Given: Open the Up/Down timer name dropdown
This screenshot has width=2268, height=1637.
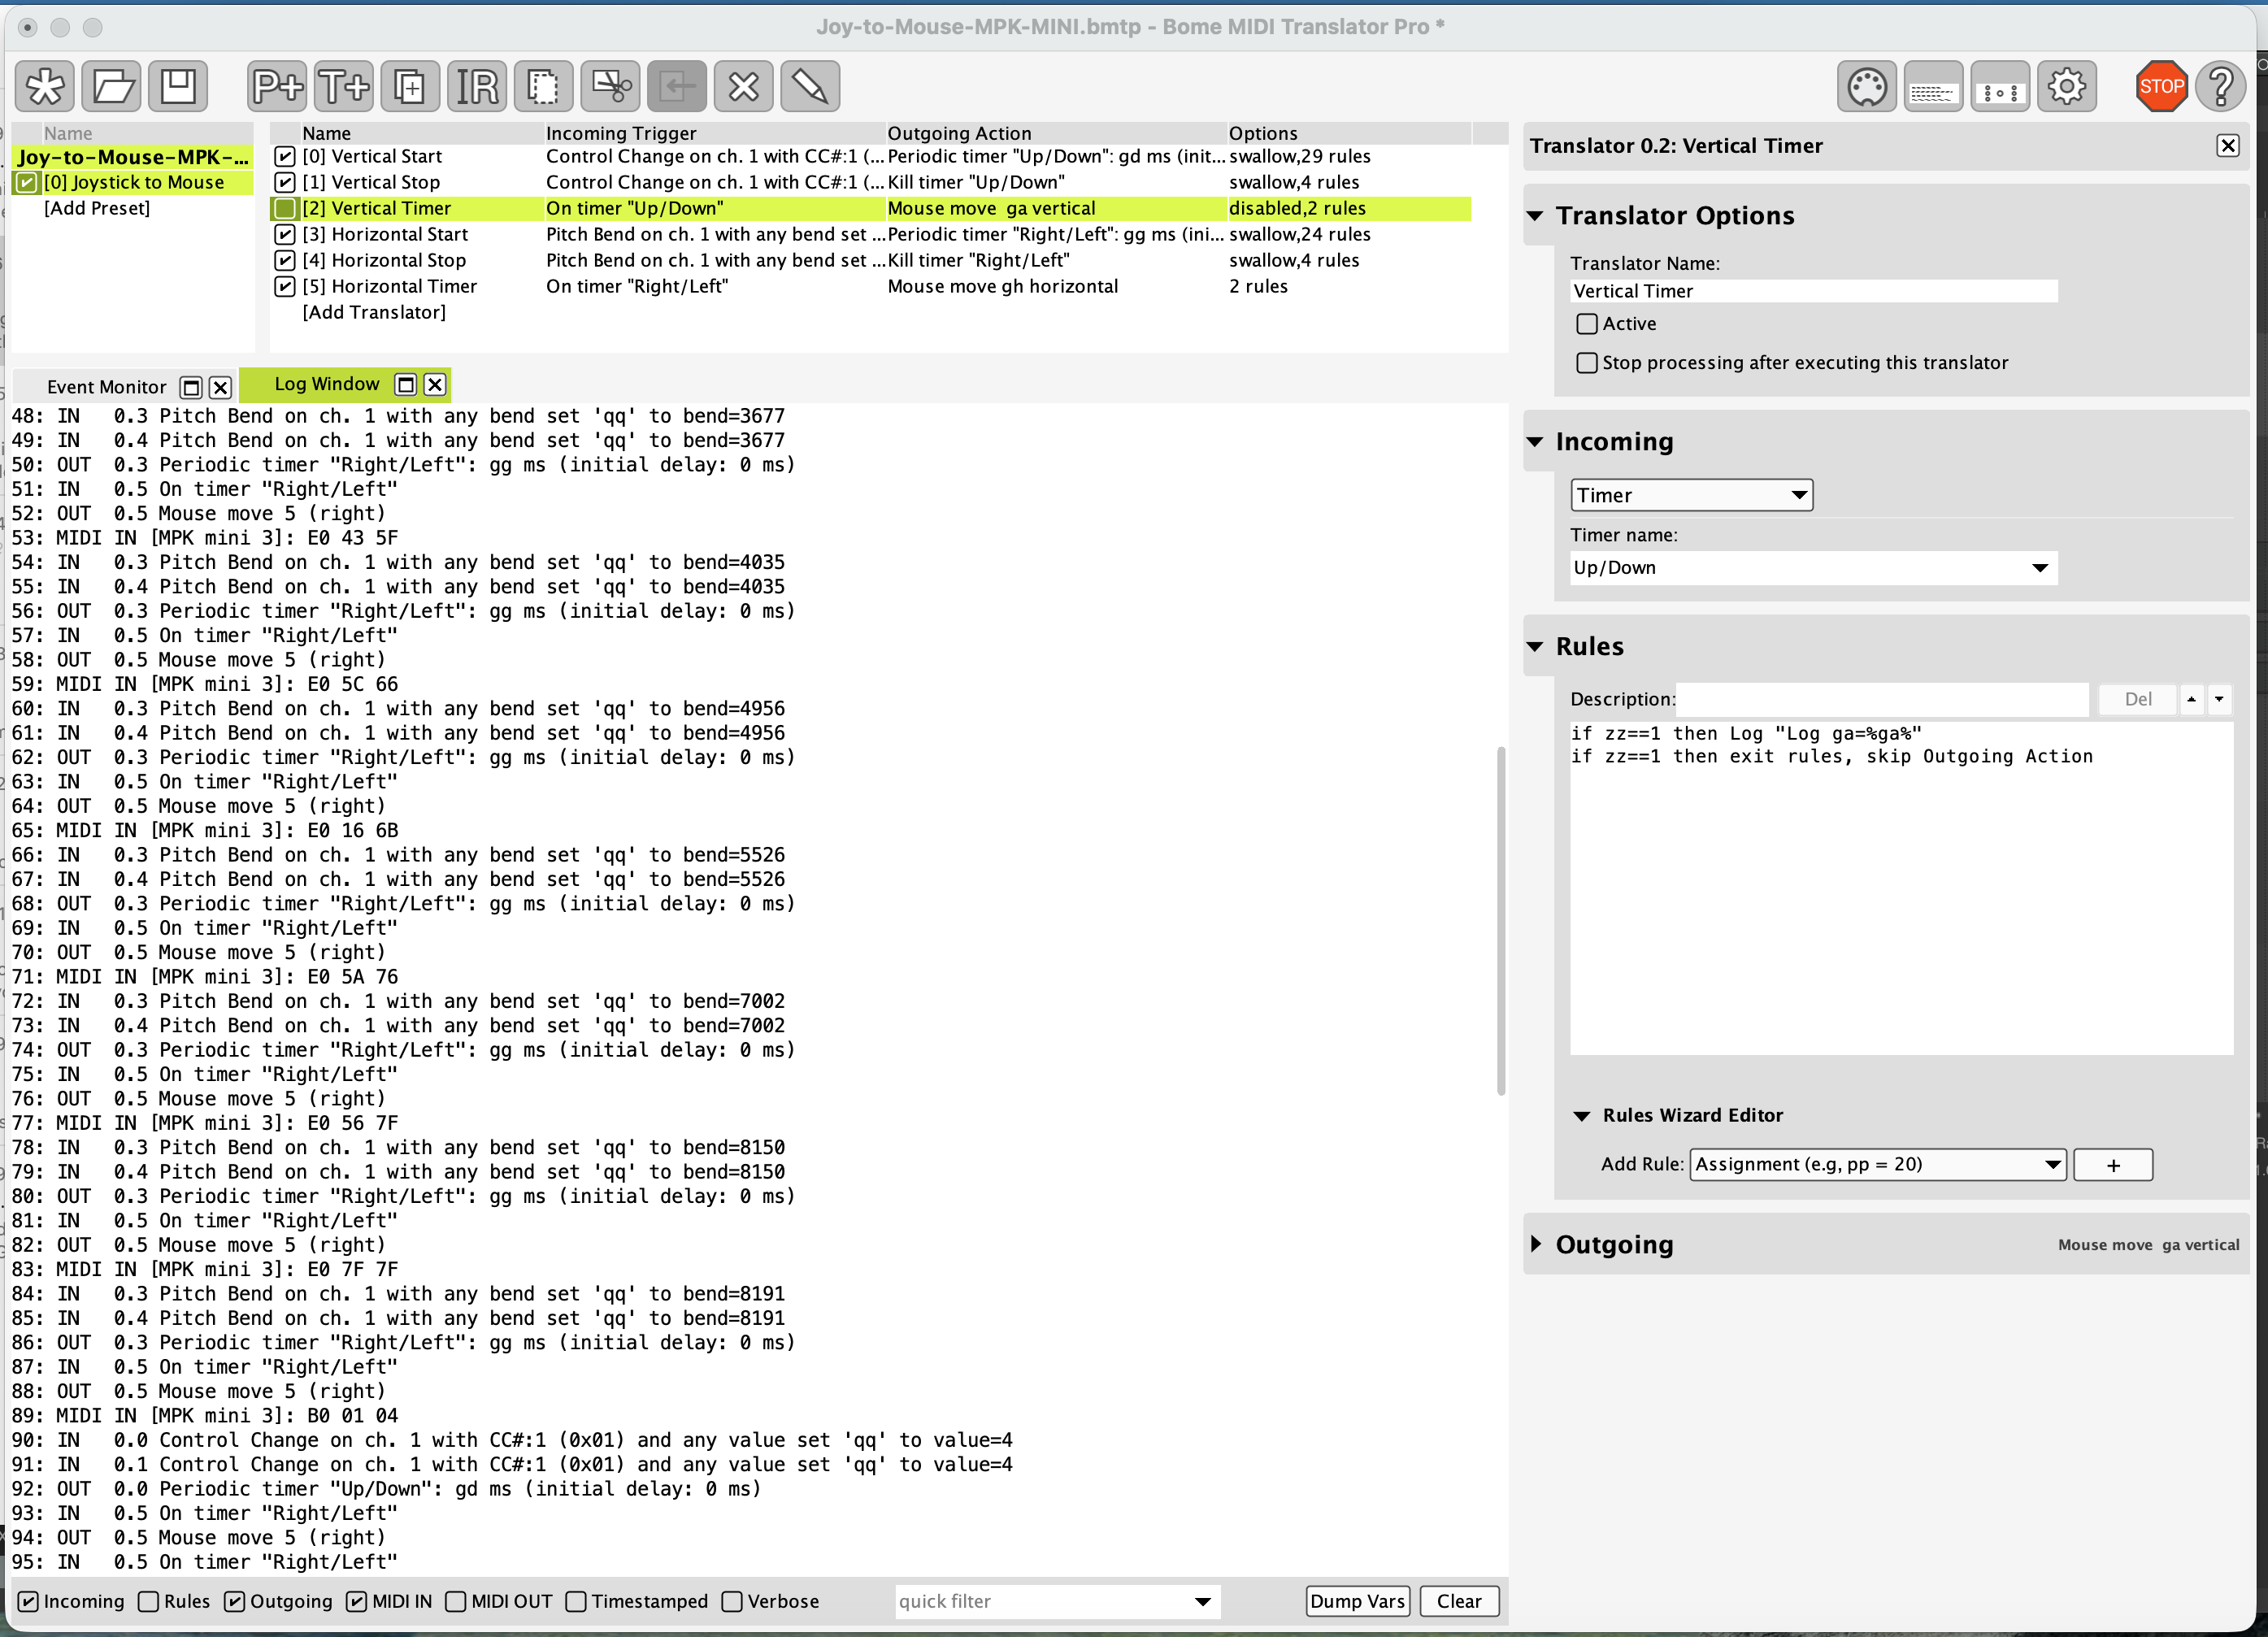Looking at the screenshot, I should point(1812,568).
